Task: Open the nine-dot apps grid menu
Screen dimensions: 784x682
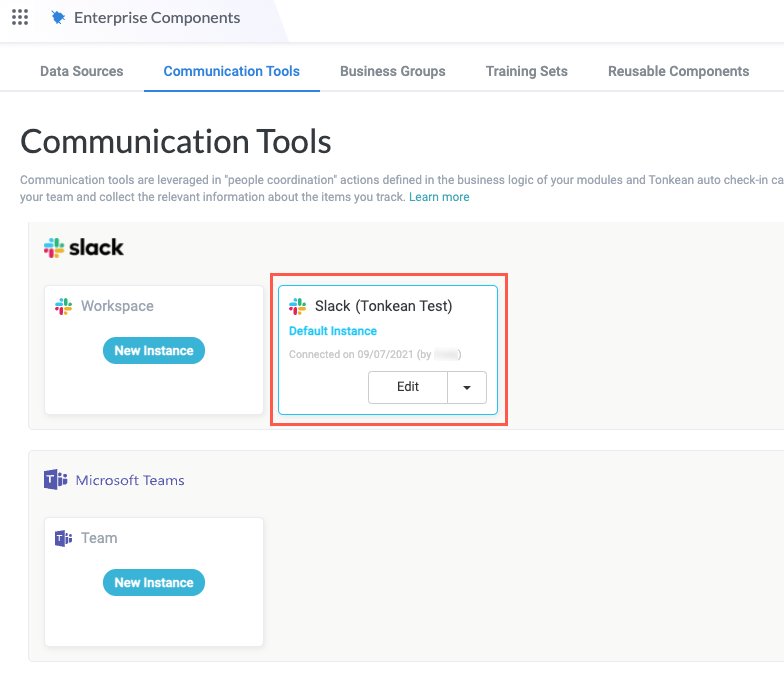Action: click(x=20, y=17)
